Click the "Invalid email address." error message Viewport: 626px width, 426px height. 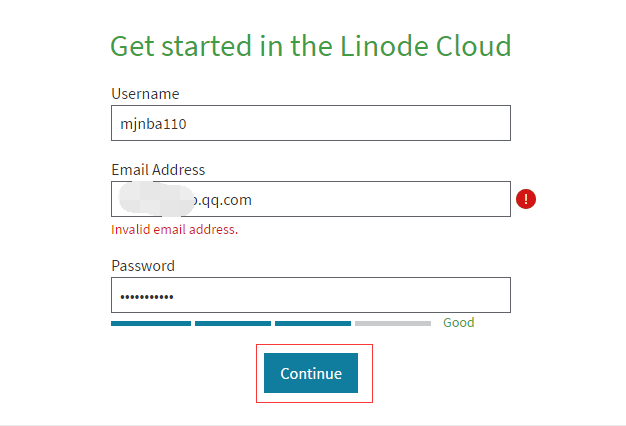point(174,229)
